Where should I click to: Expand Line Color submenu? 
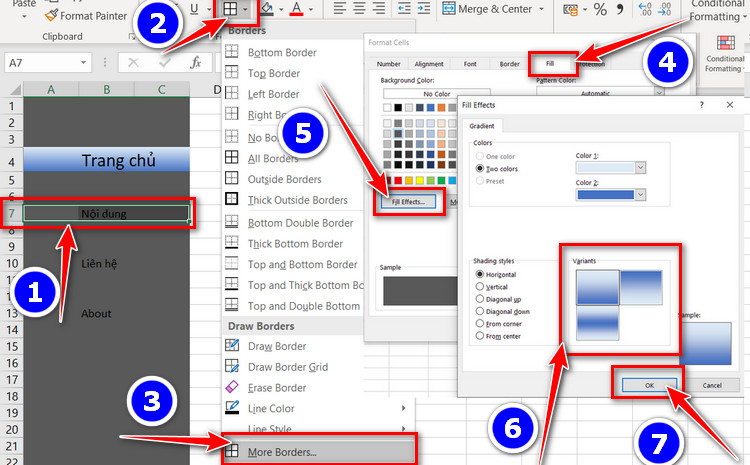pos(318,409)
